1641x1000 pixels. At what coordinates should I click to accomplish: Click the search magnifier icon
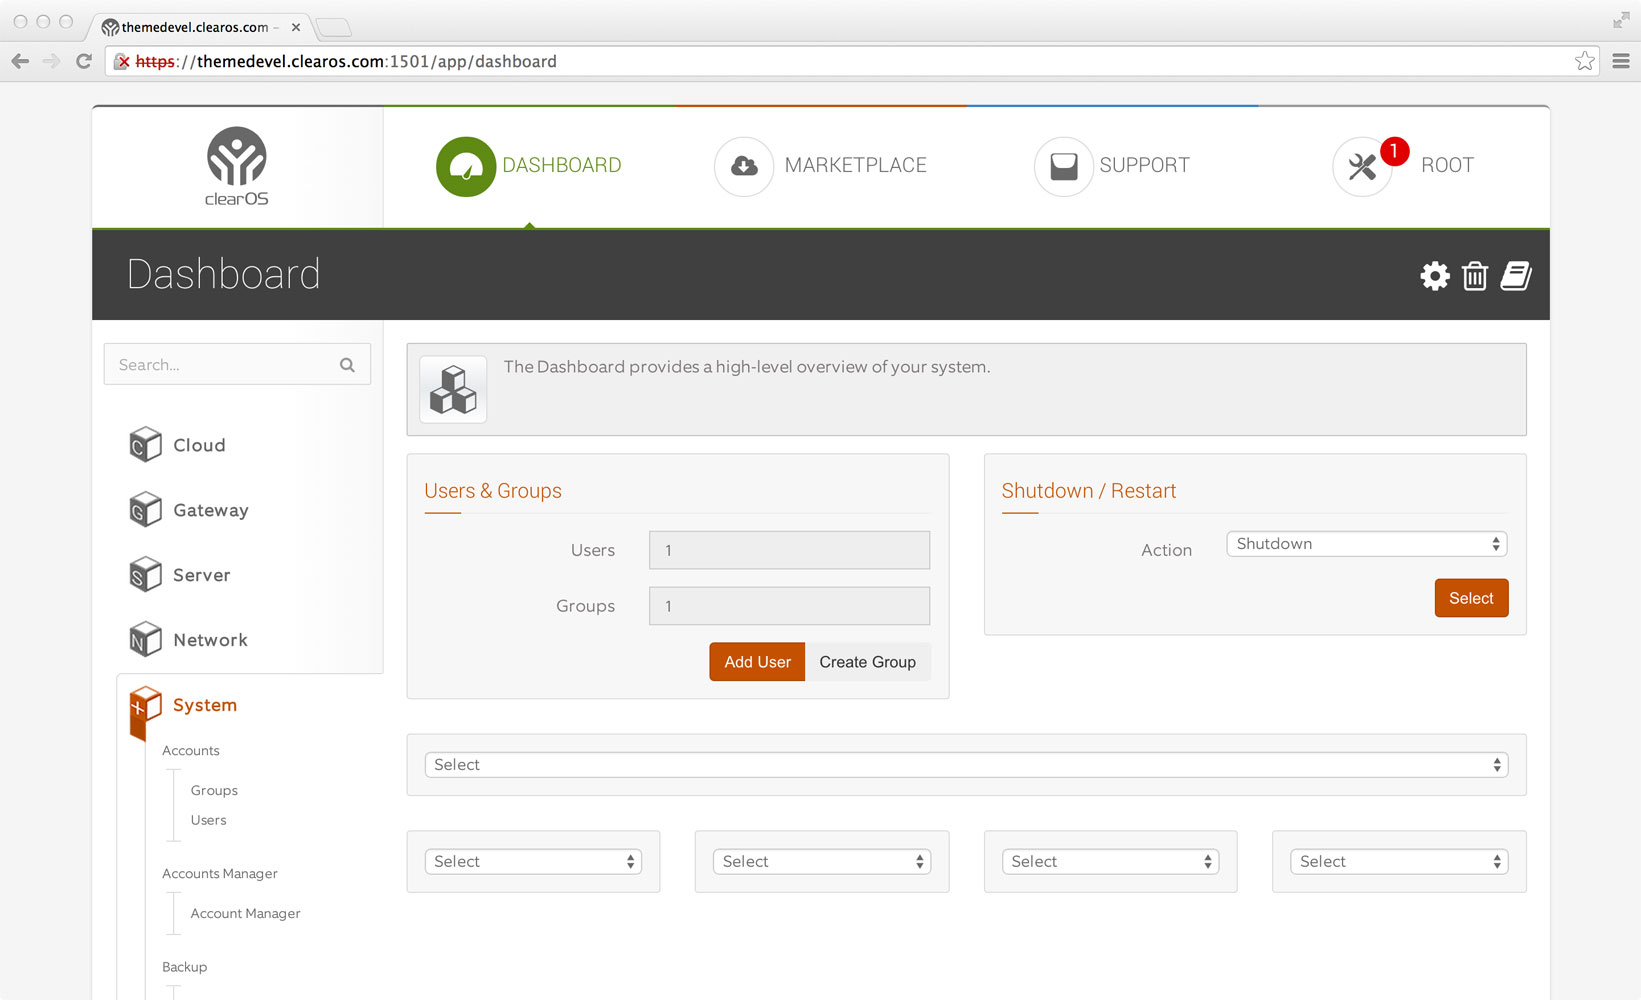(x=347, y=365)
